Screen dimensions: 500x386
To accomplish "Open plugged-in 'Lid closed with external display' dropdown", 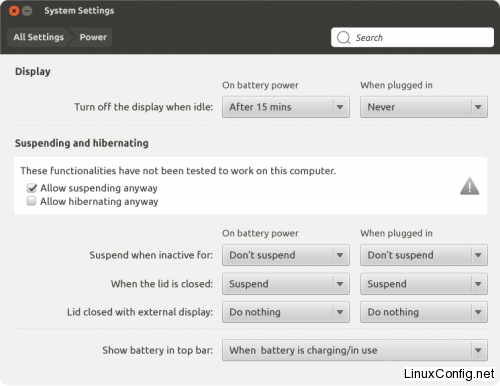I will click(x=424, y=312).
